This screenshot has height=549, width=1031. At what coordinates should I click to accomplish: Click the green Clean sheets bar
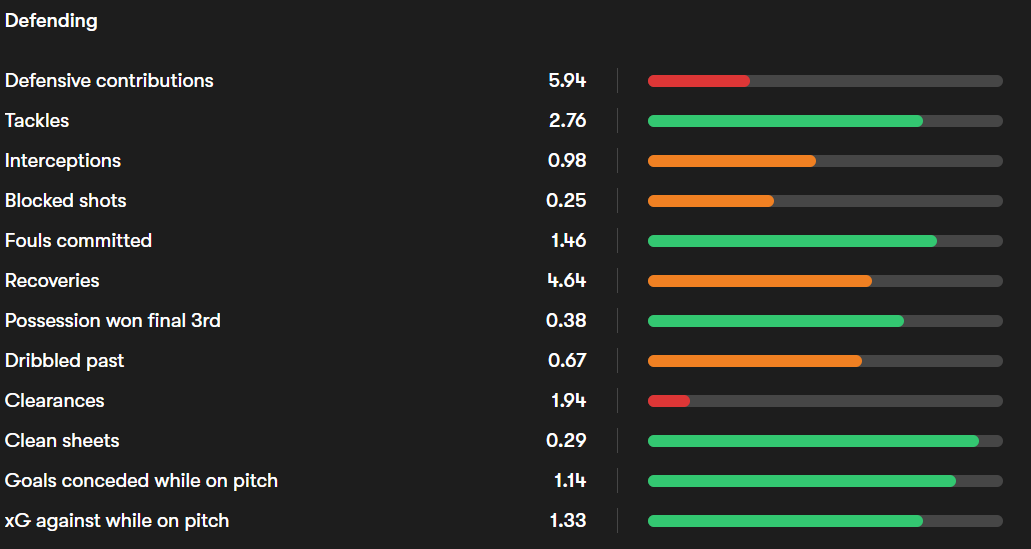[813, 441]
